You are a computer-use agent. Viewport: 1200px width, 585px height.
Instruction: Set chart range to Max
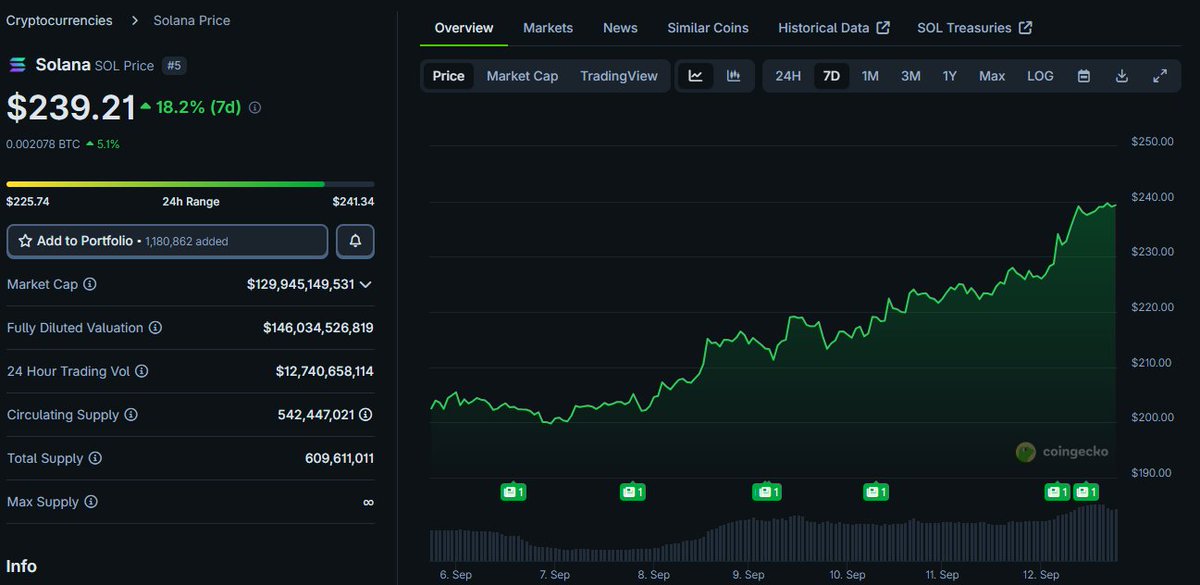pos(992,76)
